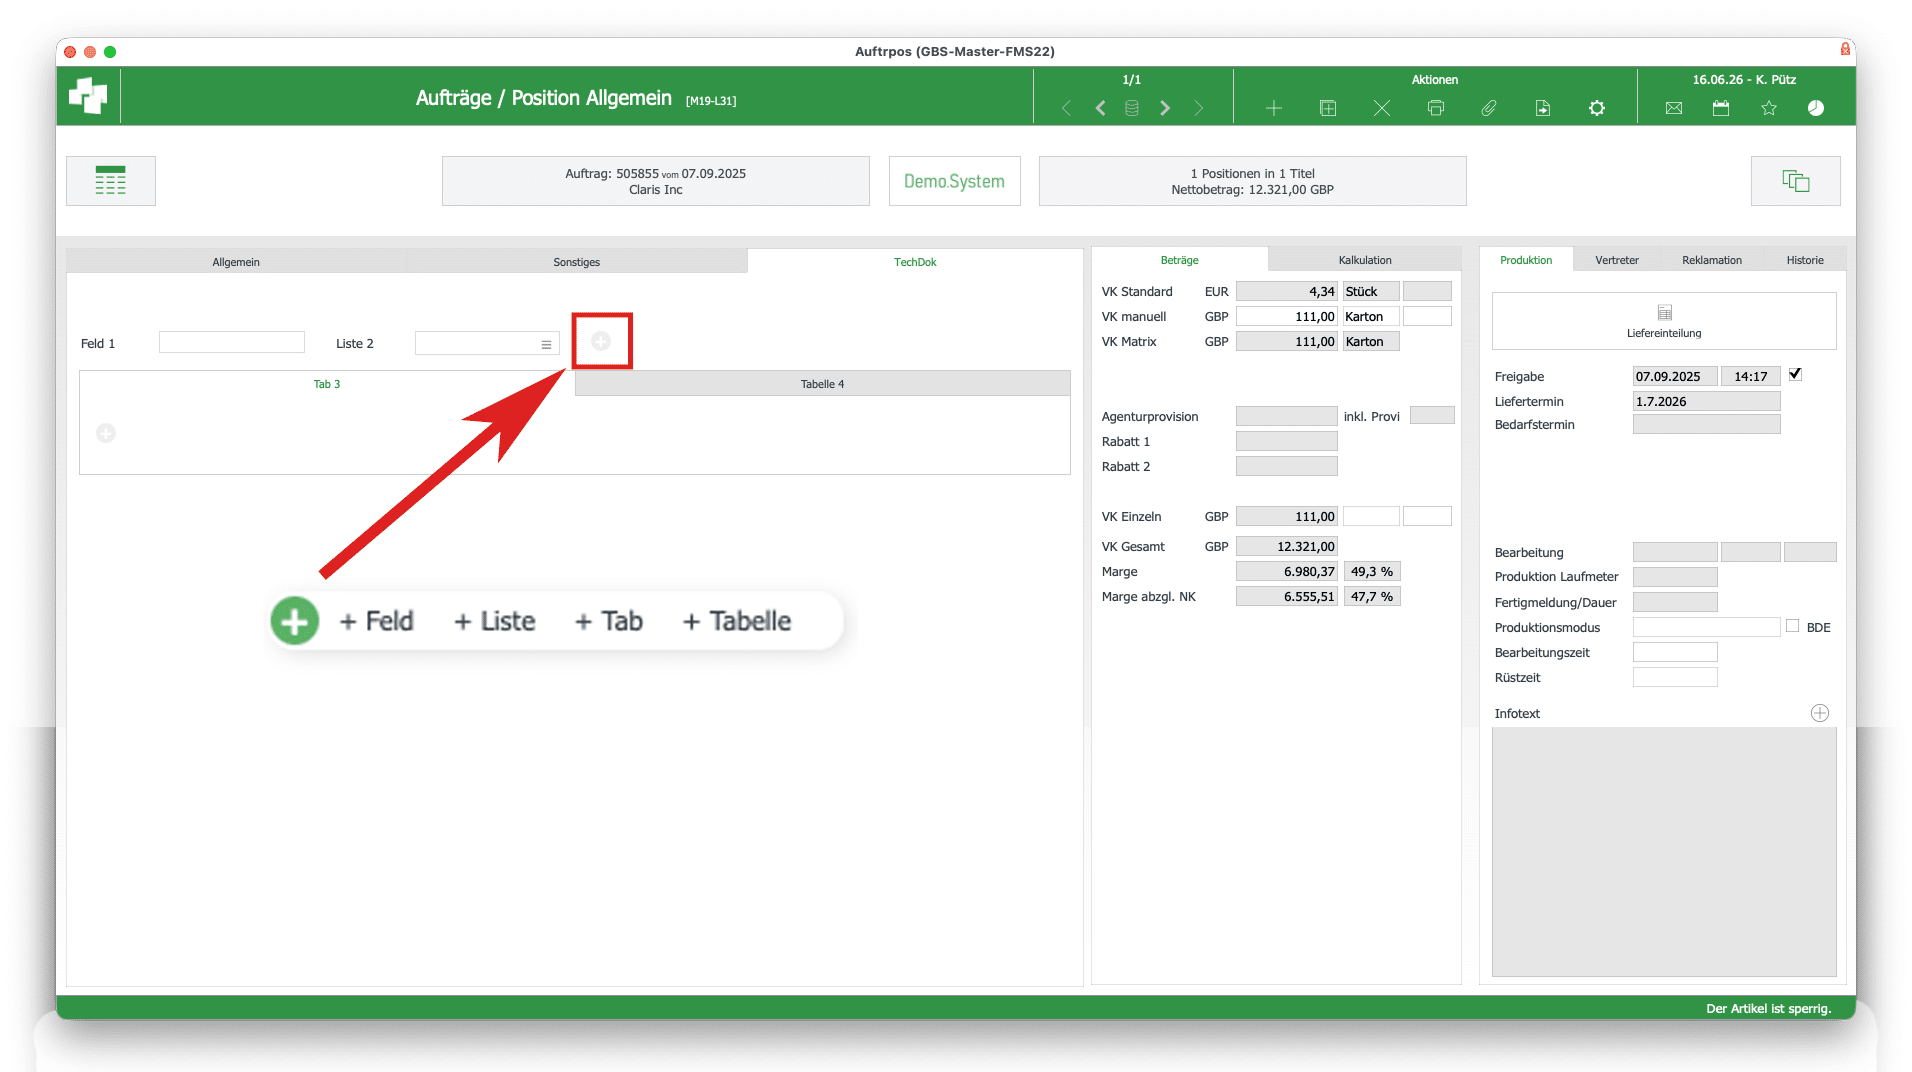Switch to the Kalkulation tab
This screenshot has height=1072, width=1912.
(x=1364, y=260)
